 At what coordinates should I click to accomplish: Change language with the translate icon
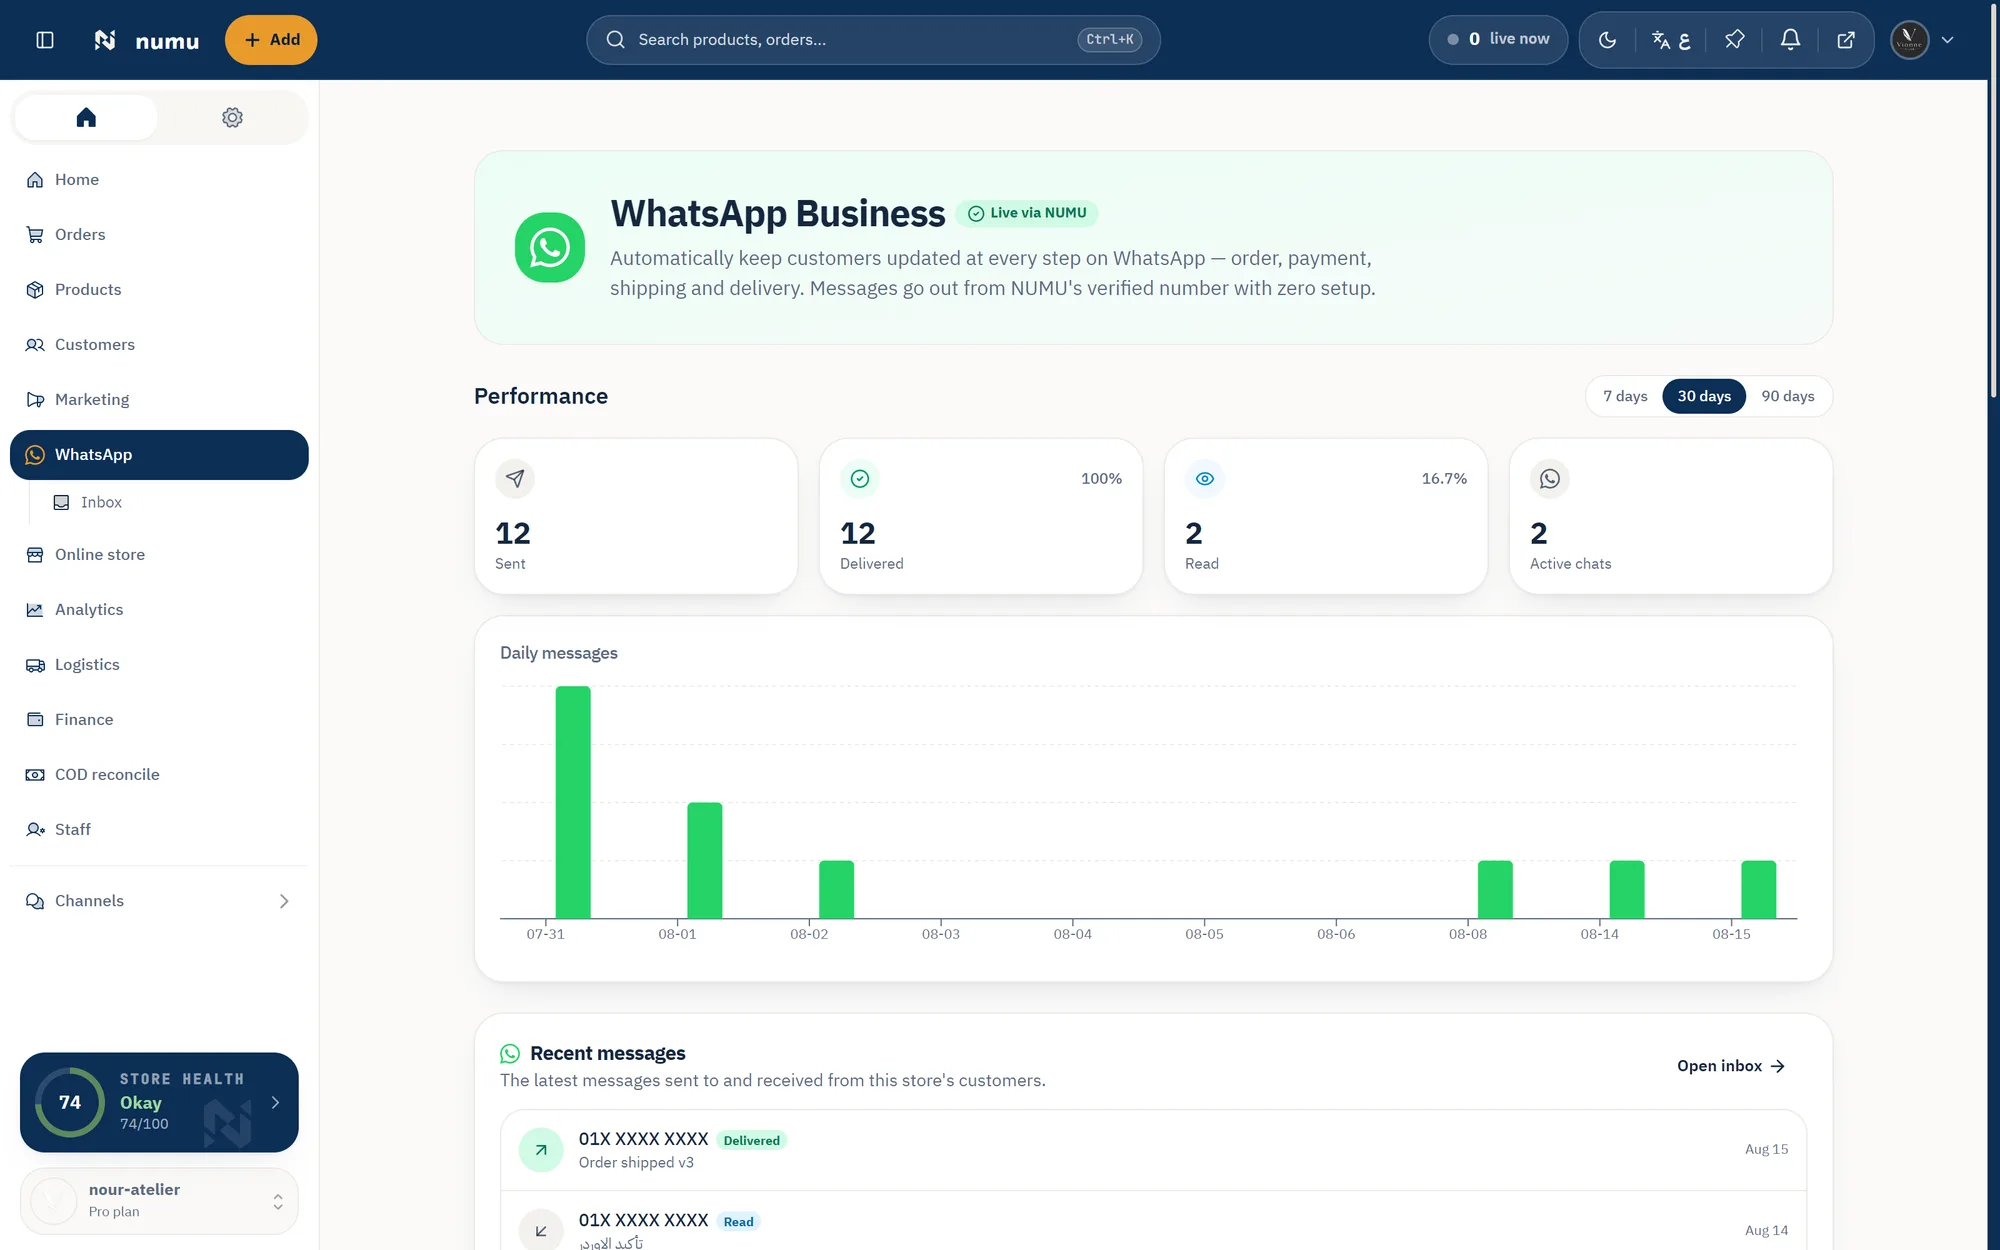coord(1670,40)
